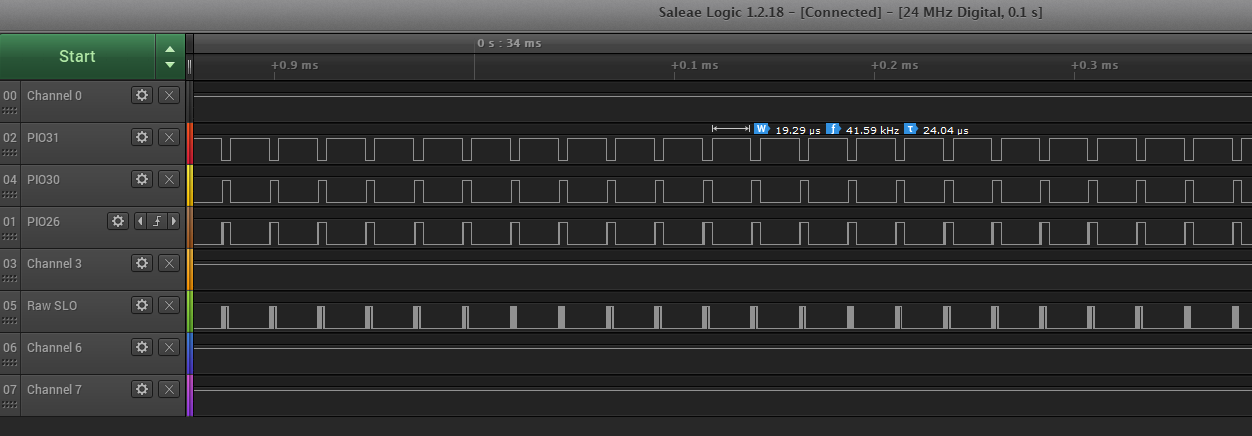This screenshot has height=436, width=1252.
Task: Click the up arrow beside Start button
Action: [x=169, y=49]
